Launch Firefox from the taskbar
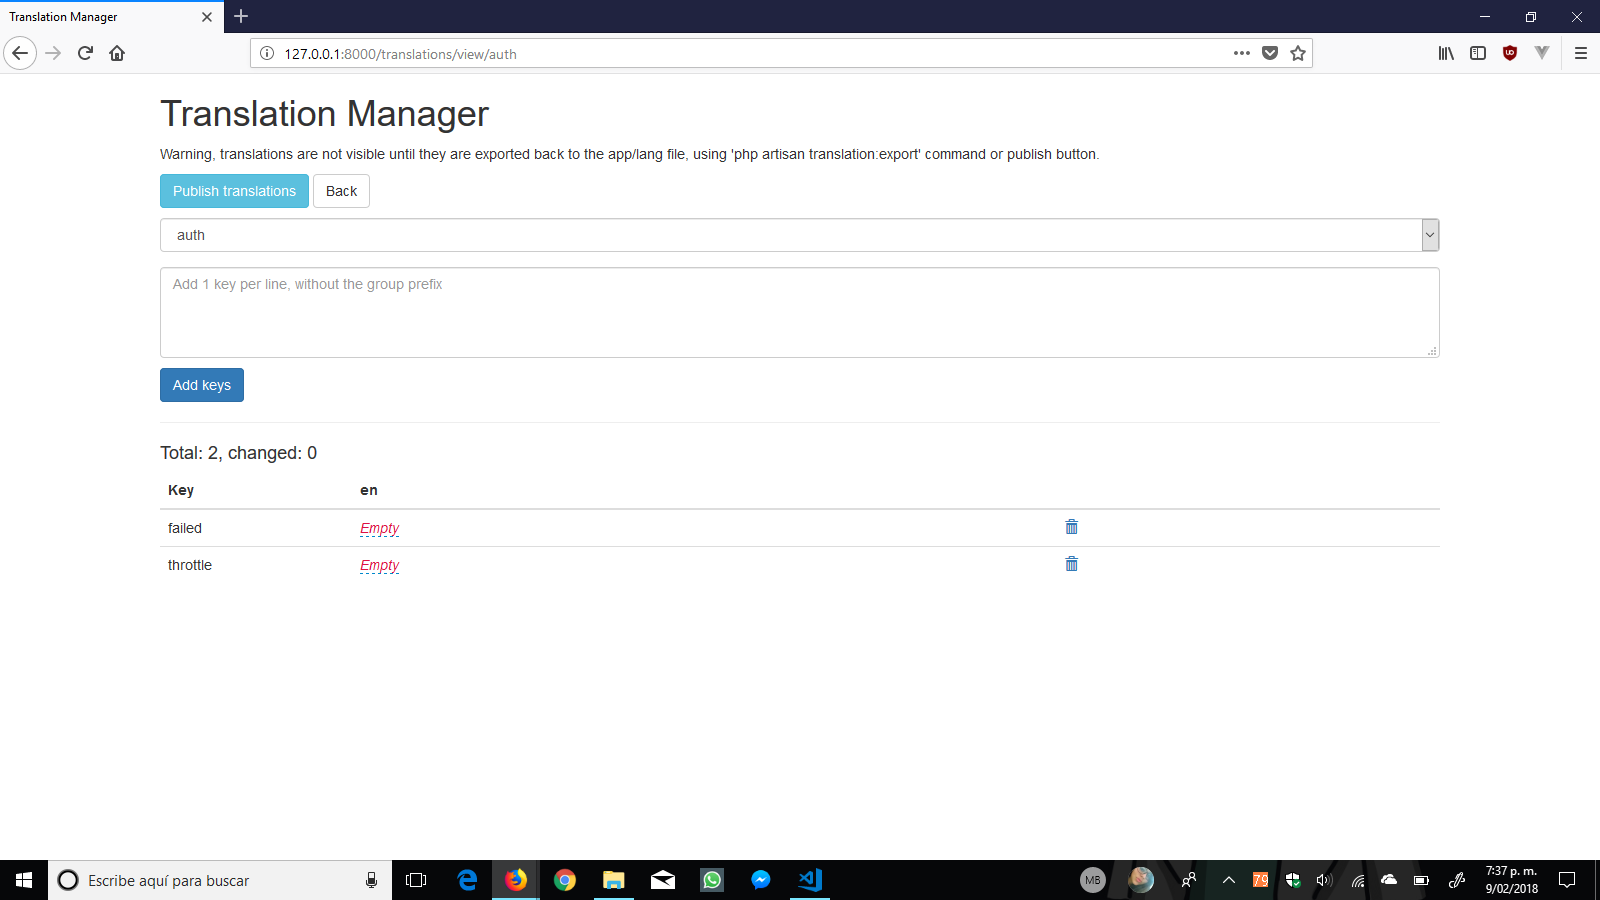Viewport: 1600px width, 900px height. click(x=516, y=880)
